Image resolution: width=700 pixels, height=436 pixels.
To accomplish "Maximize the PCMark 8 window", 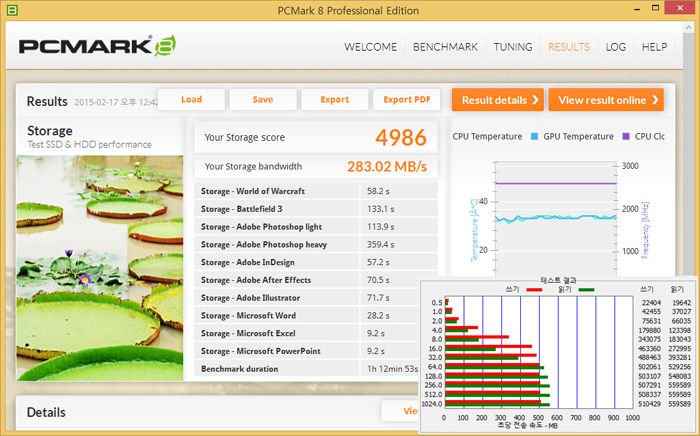I will coord(655,8).
